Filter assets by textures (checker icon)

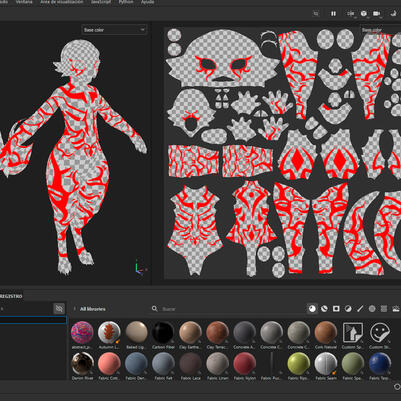click(384, 309)
